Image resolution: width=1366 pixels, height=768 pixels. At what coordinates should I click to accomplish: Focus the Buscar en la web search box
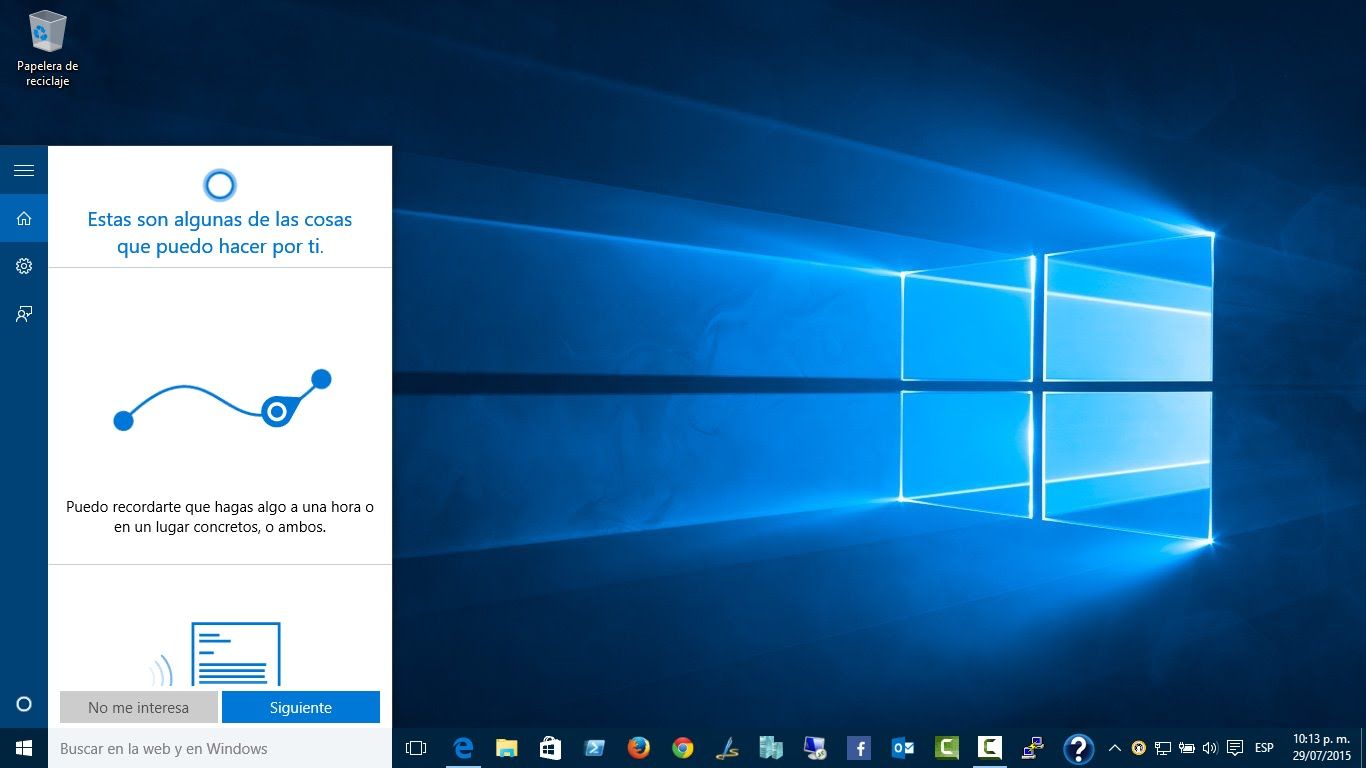(220, 748)
